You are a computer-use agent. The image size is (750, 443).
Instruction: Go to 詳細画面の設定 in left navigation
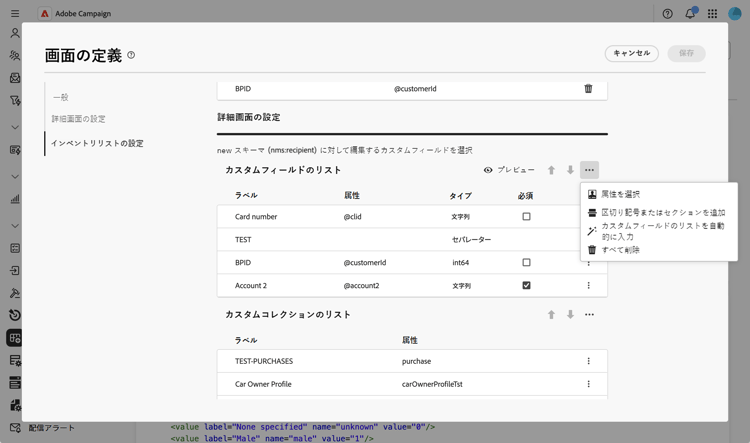pos(78,119)
